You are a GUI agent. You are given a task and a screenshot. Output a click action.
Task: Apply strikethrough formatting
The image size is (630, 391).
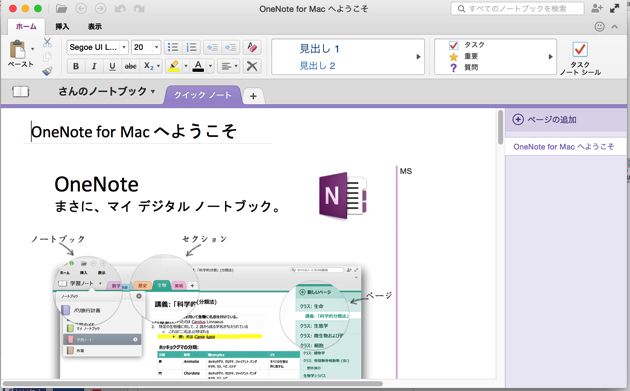130,66
